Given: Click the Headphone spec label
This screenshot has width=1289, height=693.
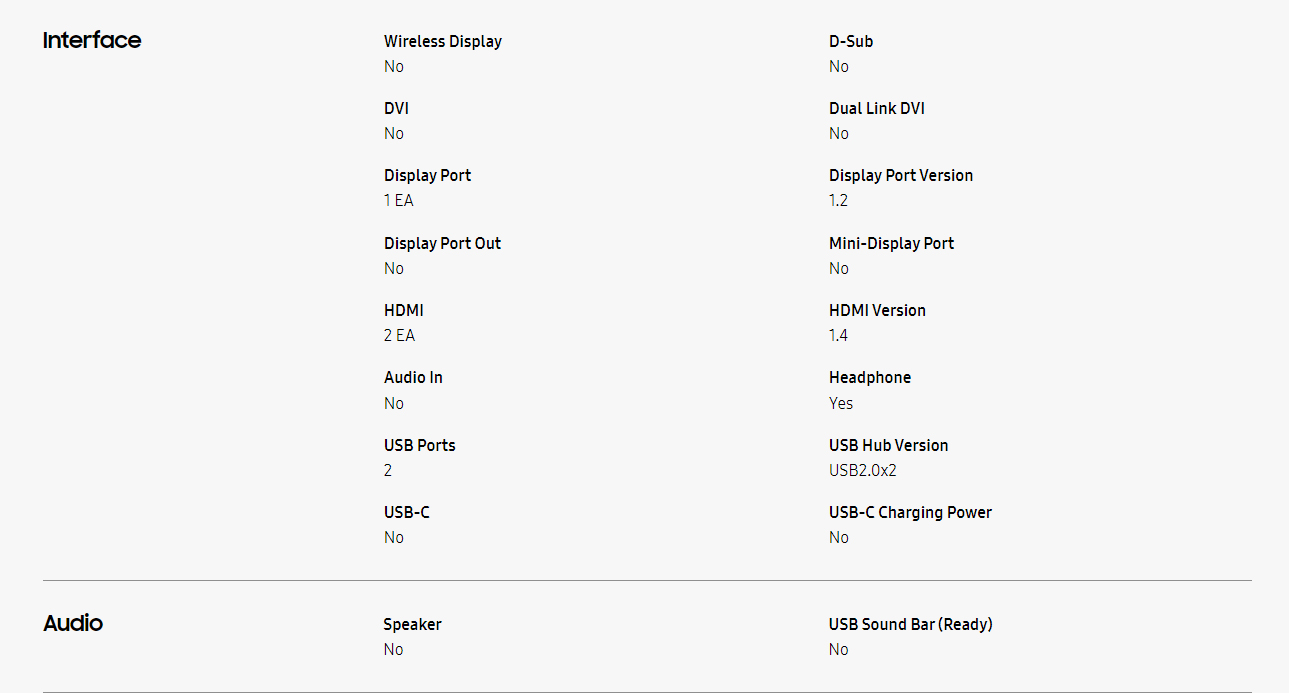Looking at the screenshot, I should tap(870, 377).
